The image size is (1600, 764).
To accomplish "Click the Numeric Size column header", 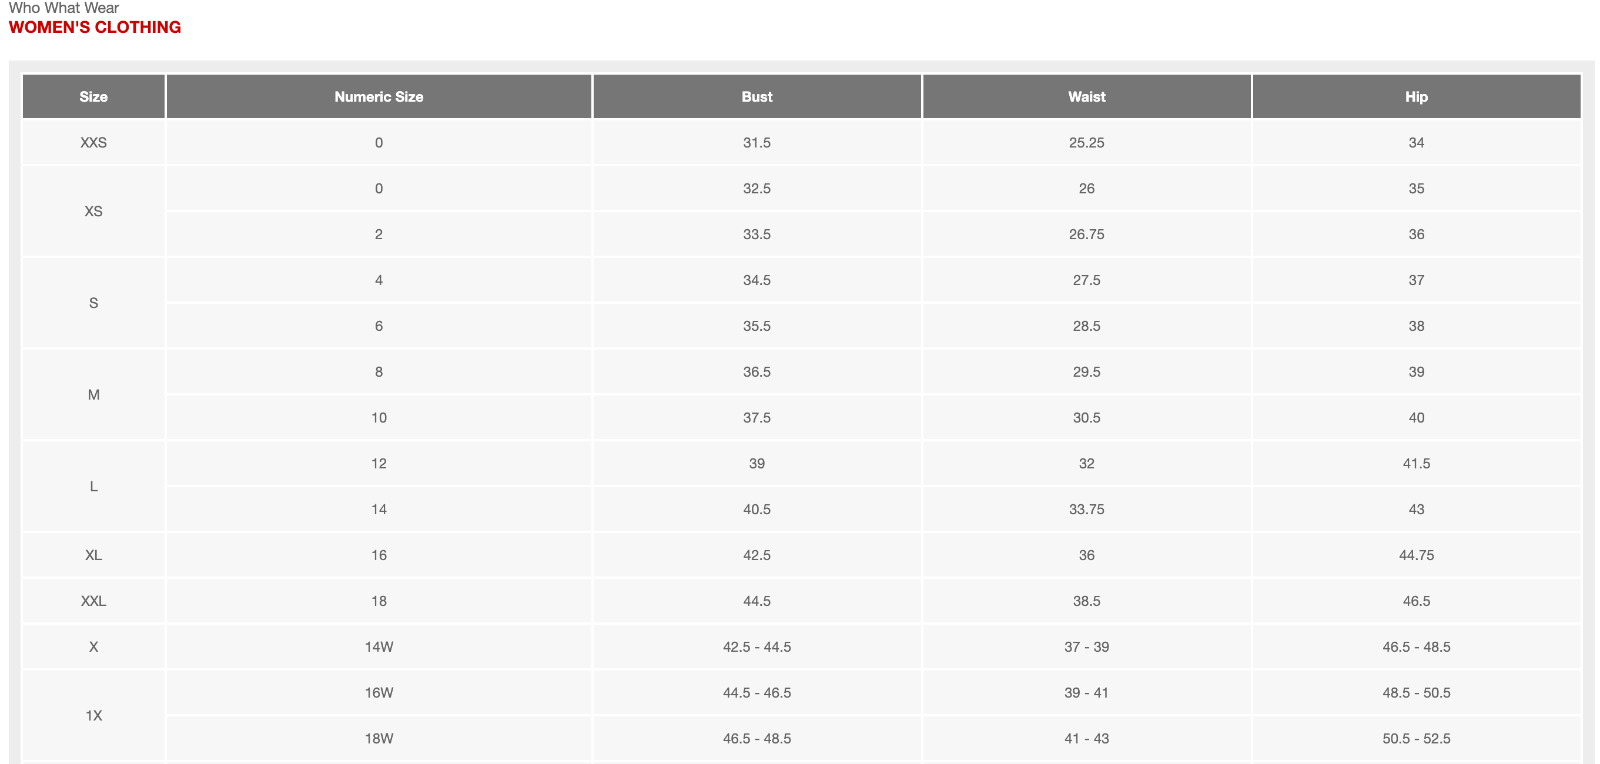I will pos(379,97).
